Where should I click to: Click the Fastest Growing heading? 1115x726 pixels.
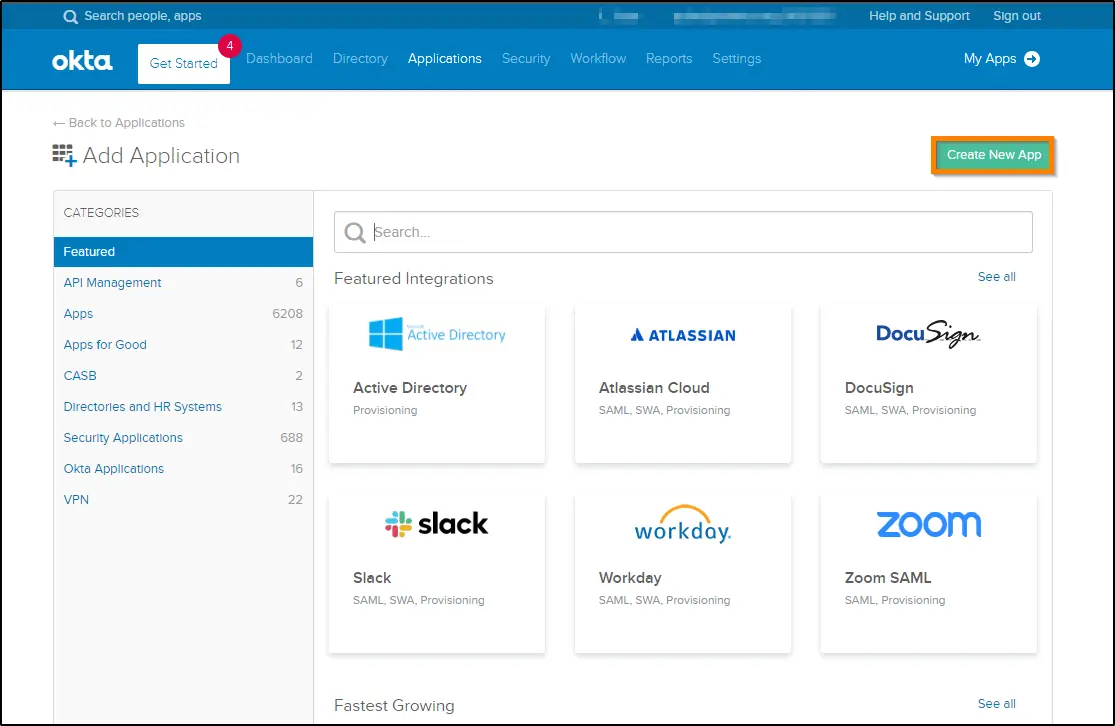[x=394, y=705]
